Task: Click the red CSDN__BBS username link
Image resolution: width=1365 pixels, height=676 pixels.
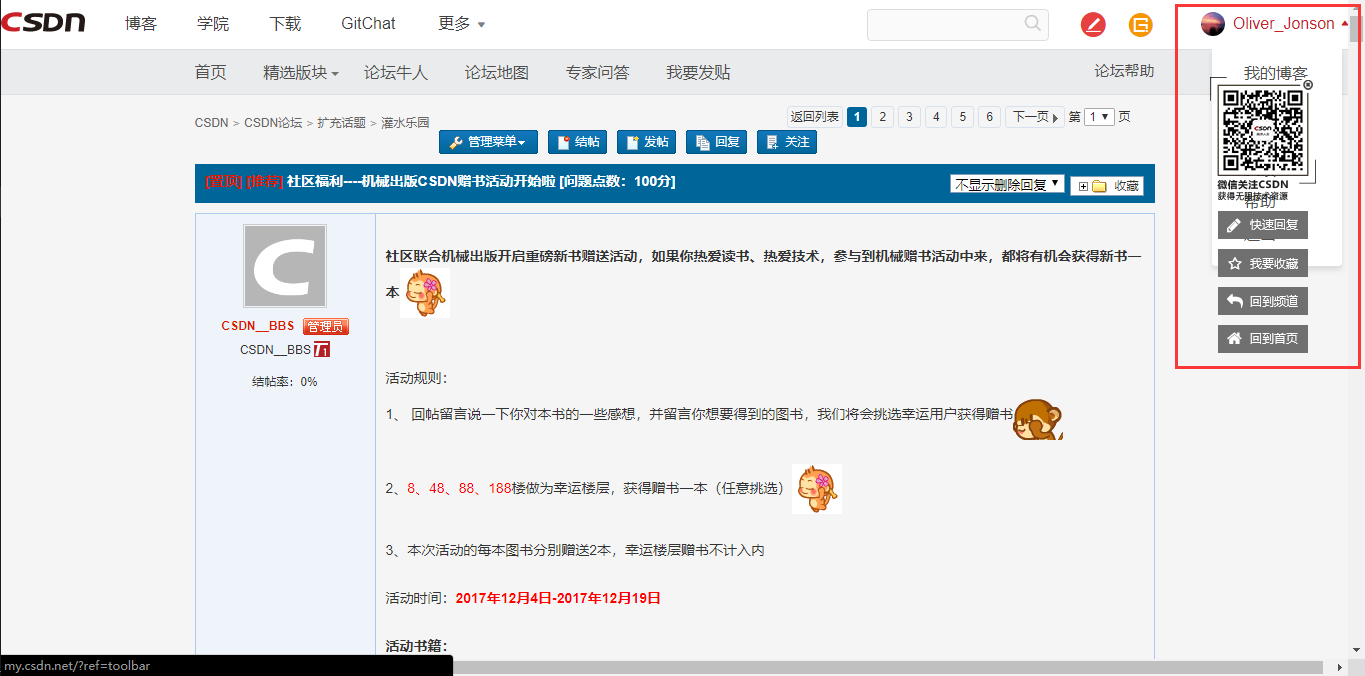Action: pyautogui.click(x=257, y=326)
